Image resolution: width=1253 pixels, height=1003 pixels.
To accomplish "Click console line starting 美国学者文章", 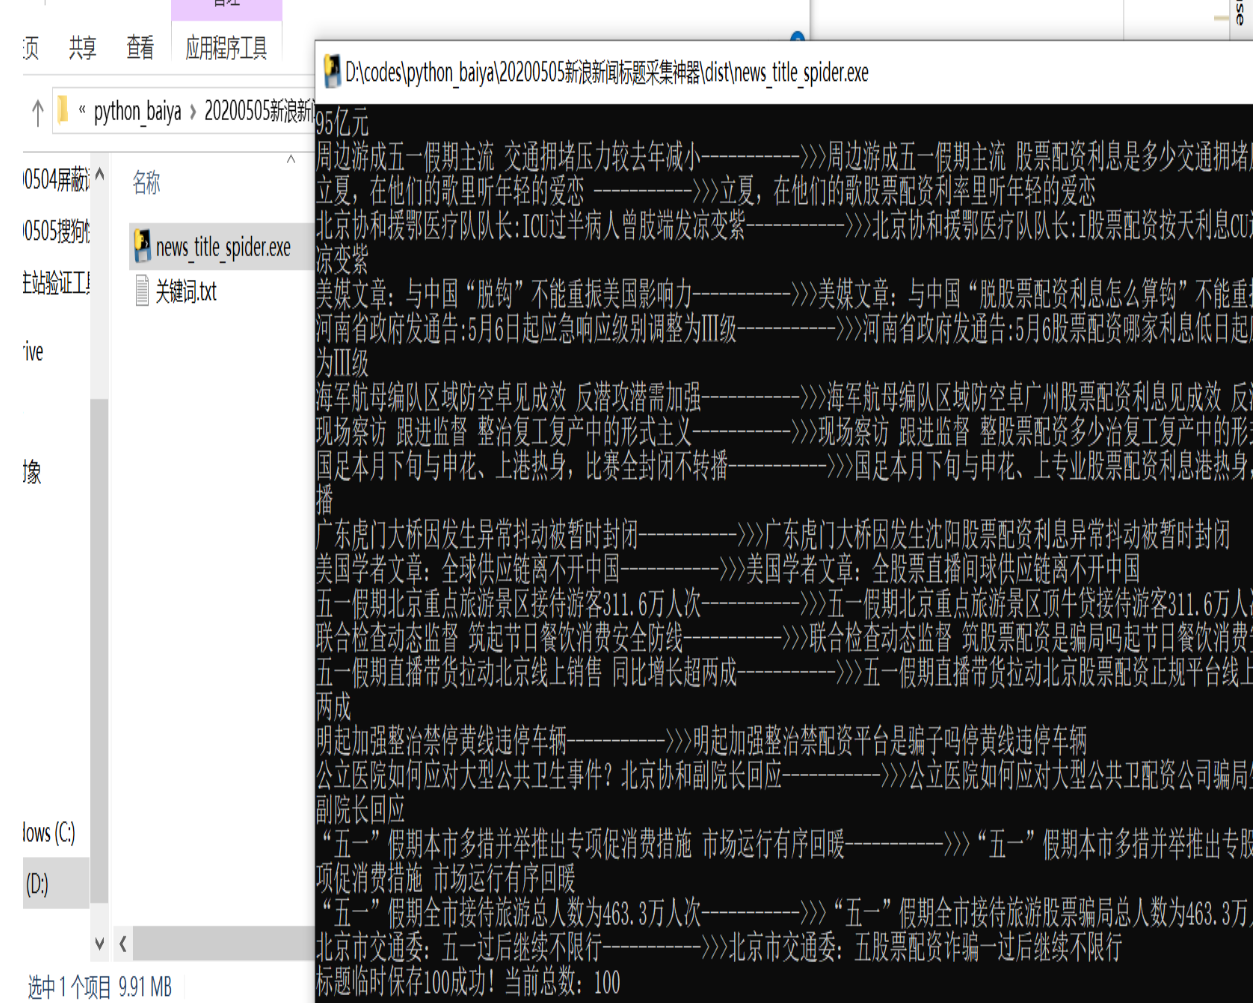I will coord(728,569).
